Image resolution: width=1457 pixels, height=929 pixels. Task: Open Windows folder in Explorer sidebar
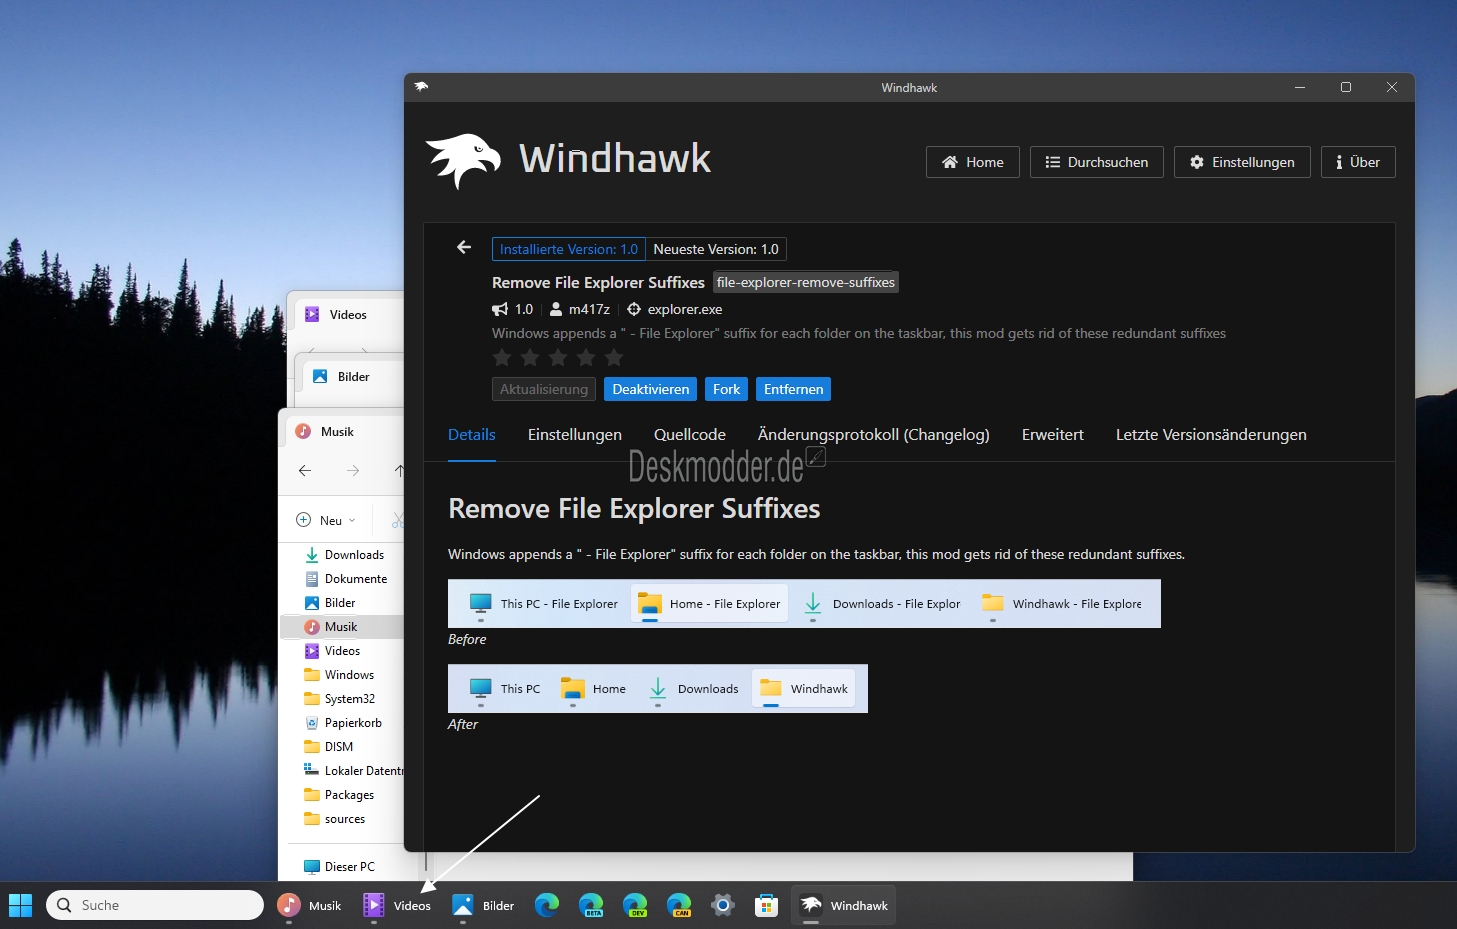point(343,675)
